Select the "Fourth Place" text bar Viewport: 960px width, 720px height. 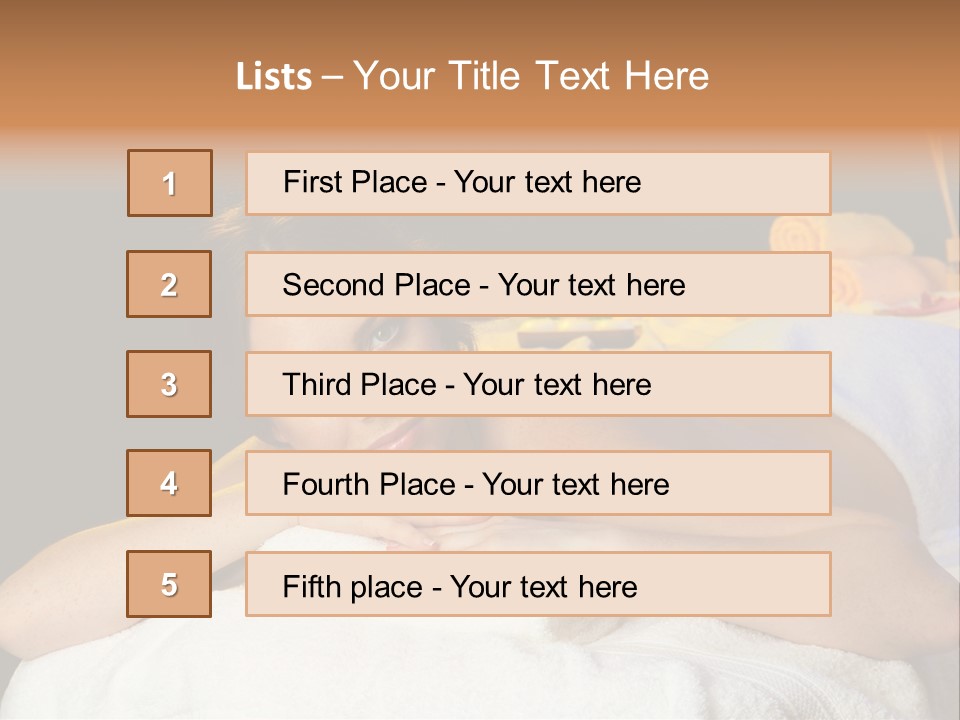click(538, 484)
